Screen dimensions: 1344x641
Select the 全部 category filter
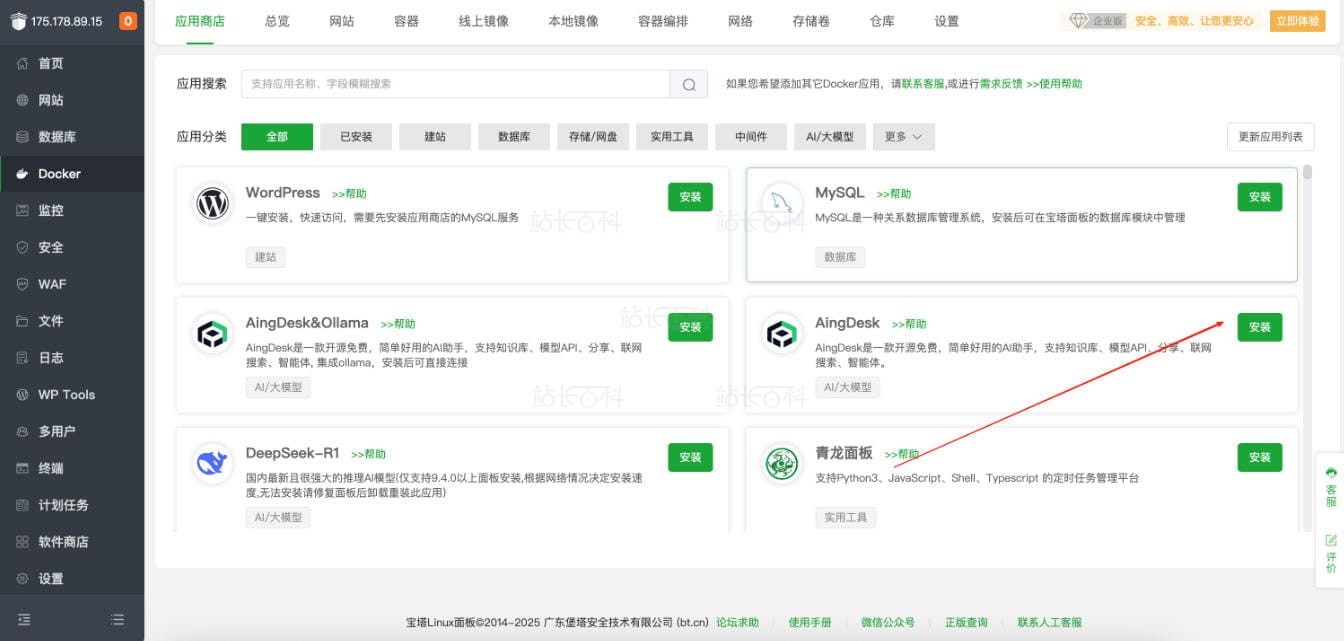[277, 137]
